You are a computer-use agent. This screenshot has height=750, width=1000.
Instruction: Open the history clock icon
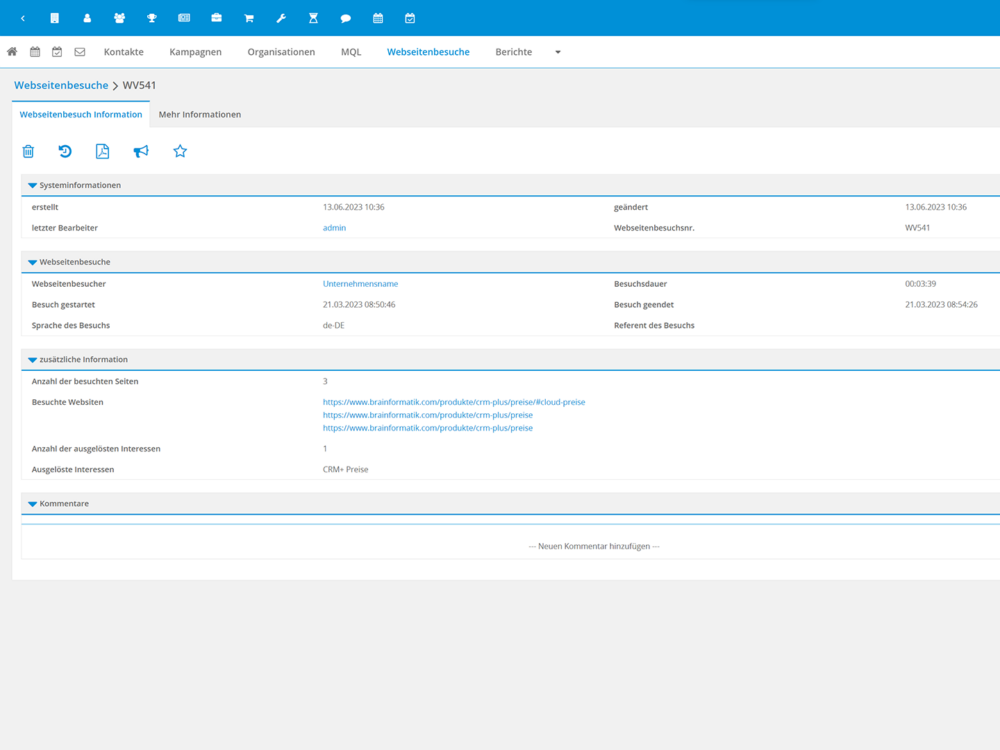65,151
